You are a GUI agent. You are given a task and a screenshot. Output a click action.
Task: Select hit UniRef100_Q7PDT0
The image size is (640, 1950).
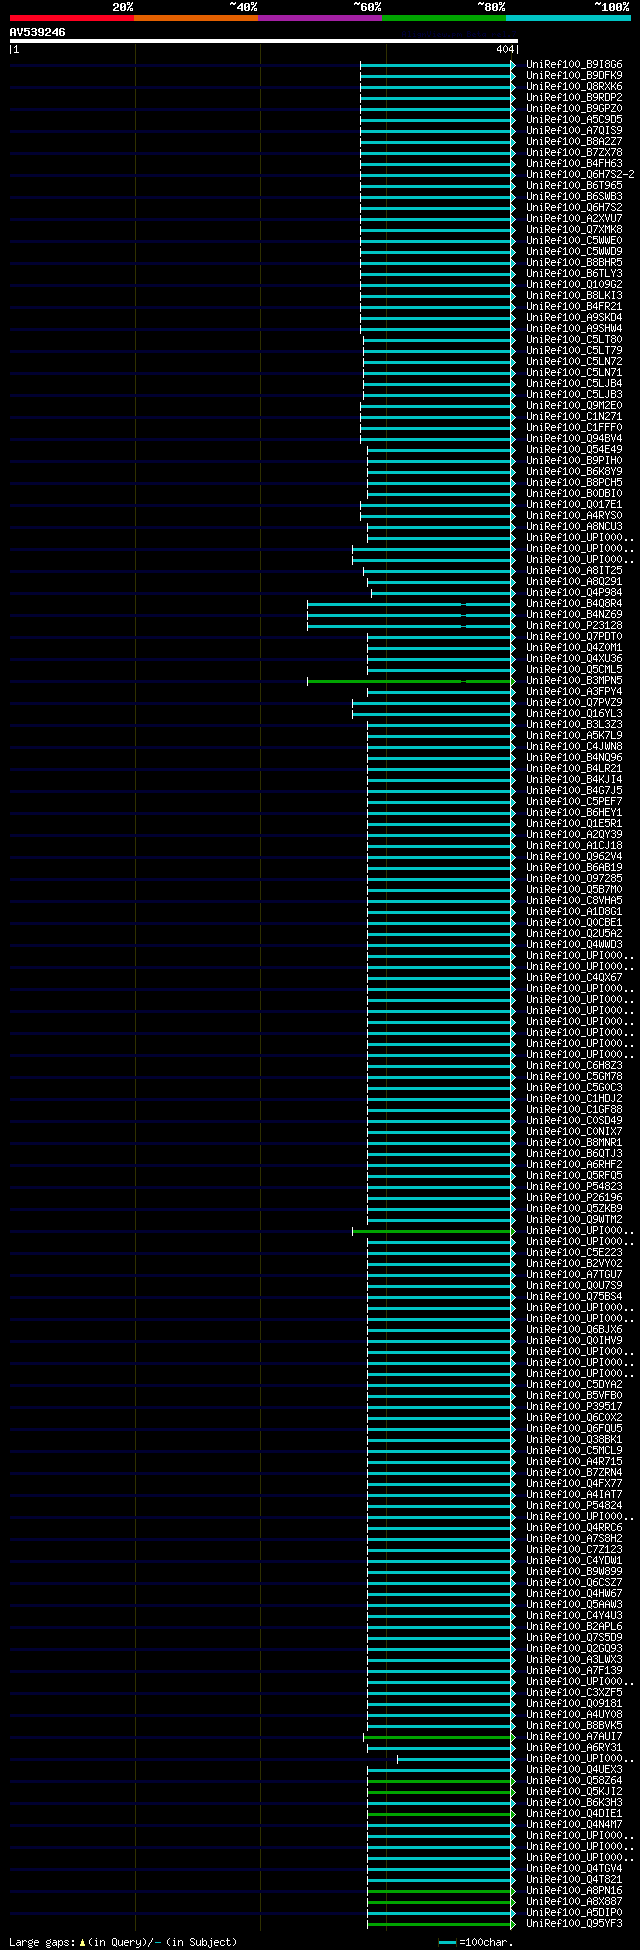pyautogui.click(x=574, y=636)
